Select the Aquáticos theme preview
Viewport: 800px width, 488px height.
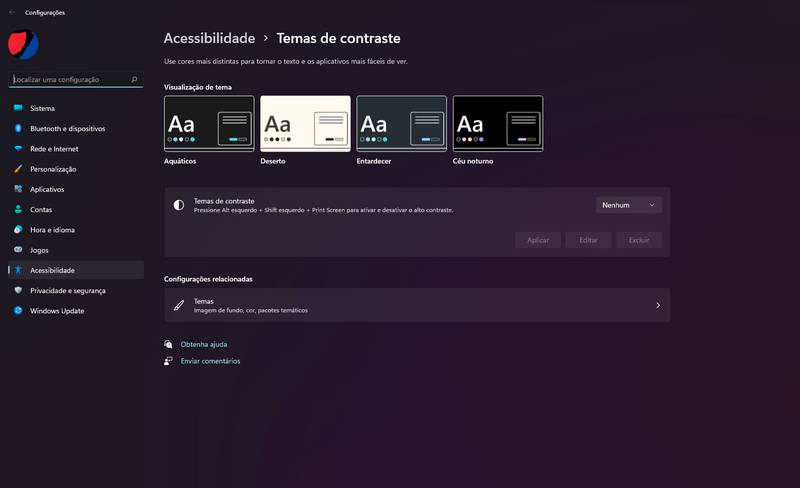(x=209, y=124)
